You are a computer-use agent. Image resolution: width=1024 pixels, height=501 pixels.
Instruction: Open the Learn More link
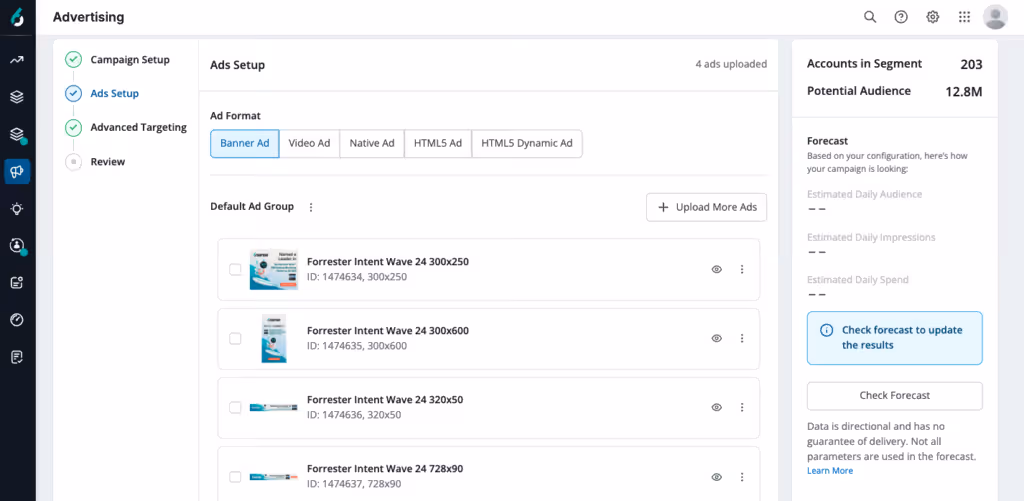point(829,471)
